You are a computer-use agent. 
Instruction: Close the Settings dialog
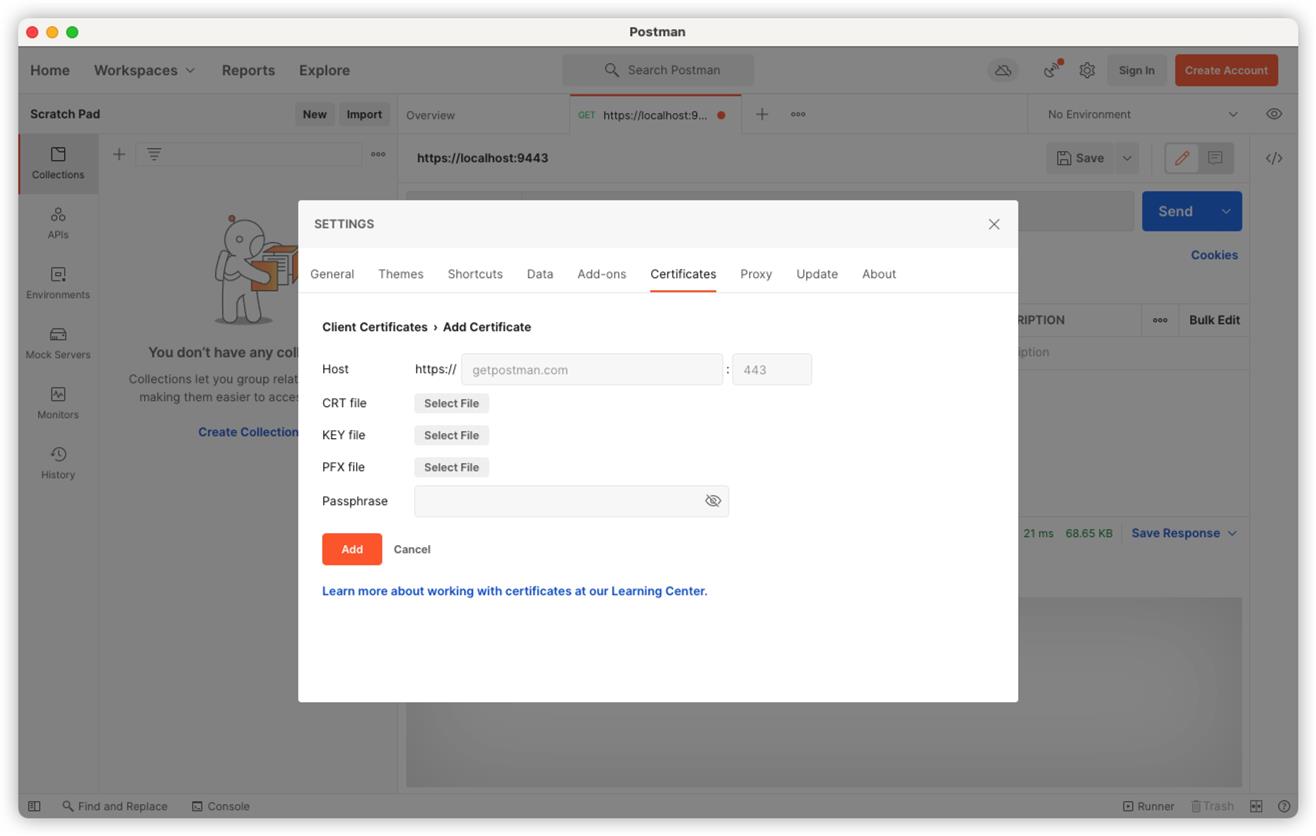coord(994,224)
